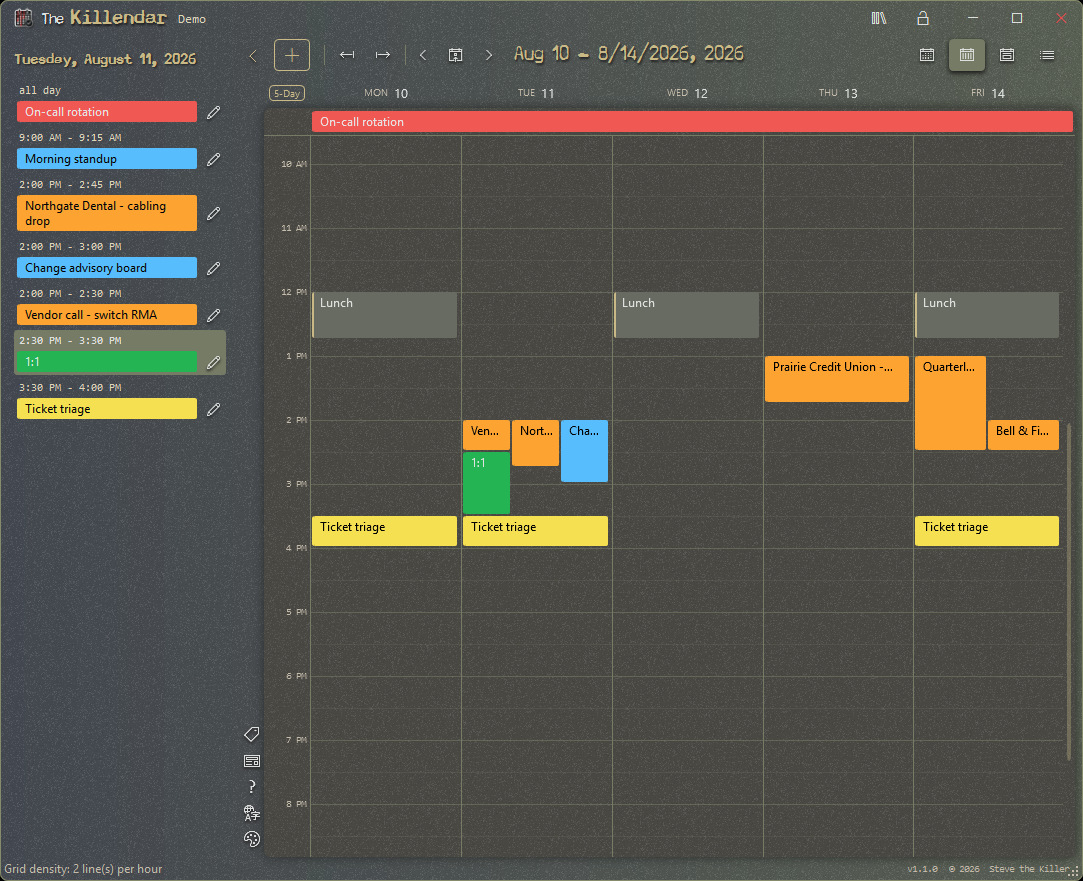Extend the range with the right bar arrow
The height and width of the screenshot is (881, 1083).
pos(383,55)
